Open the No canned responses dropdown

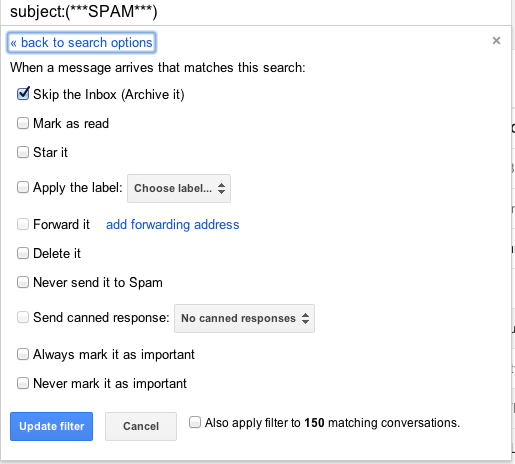[244, 318]
